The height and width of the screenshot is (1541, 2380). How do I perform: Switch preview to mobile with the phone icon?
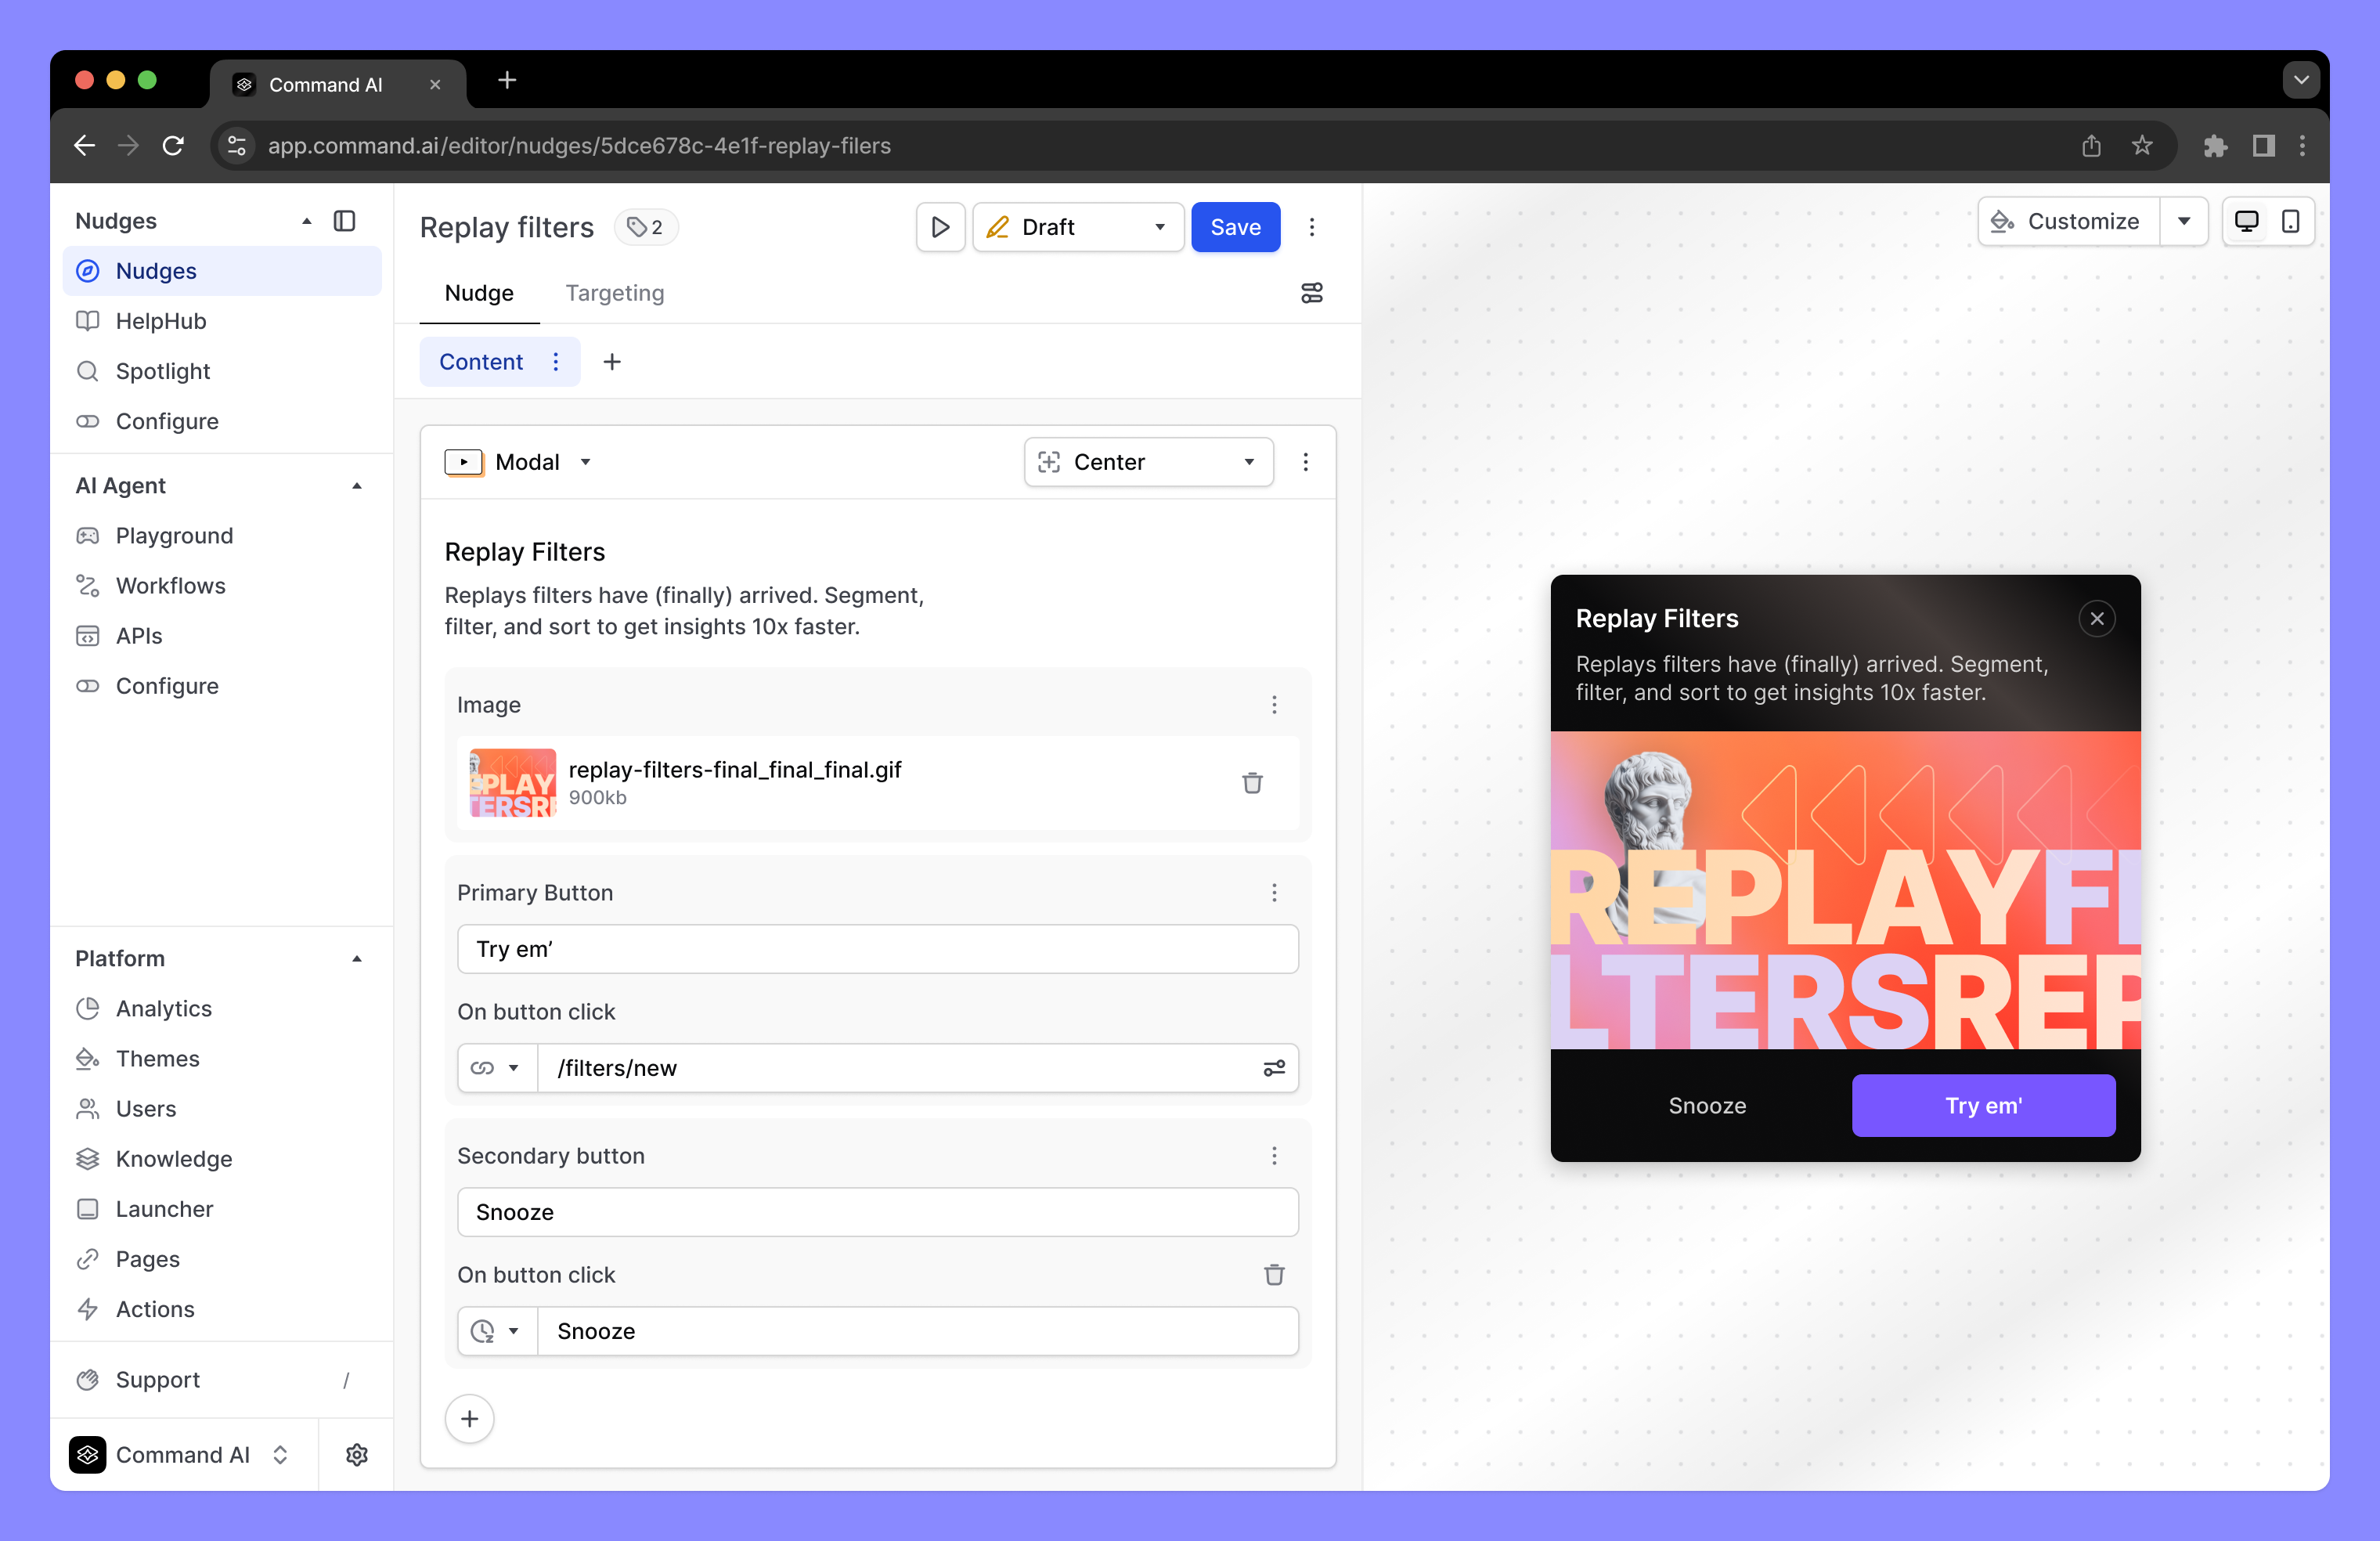click(2290, 221)
